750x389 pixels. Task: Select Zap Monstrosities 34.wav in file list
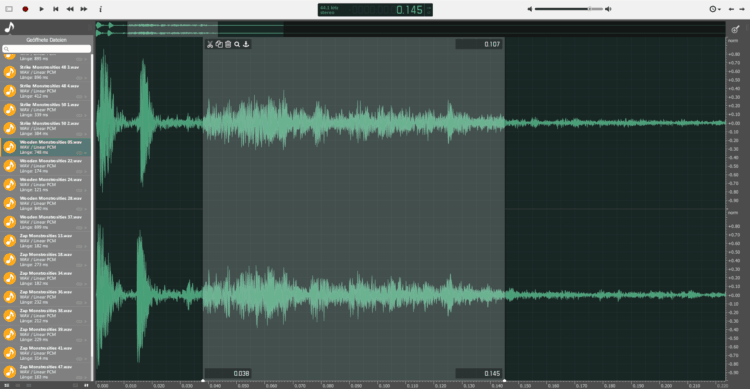[46, 278]
